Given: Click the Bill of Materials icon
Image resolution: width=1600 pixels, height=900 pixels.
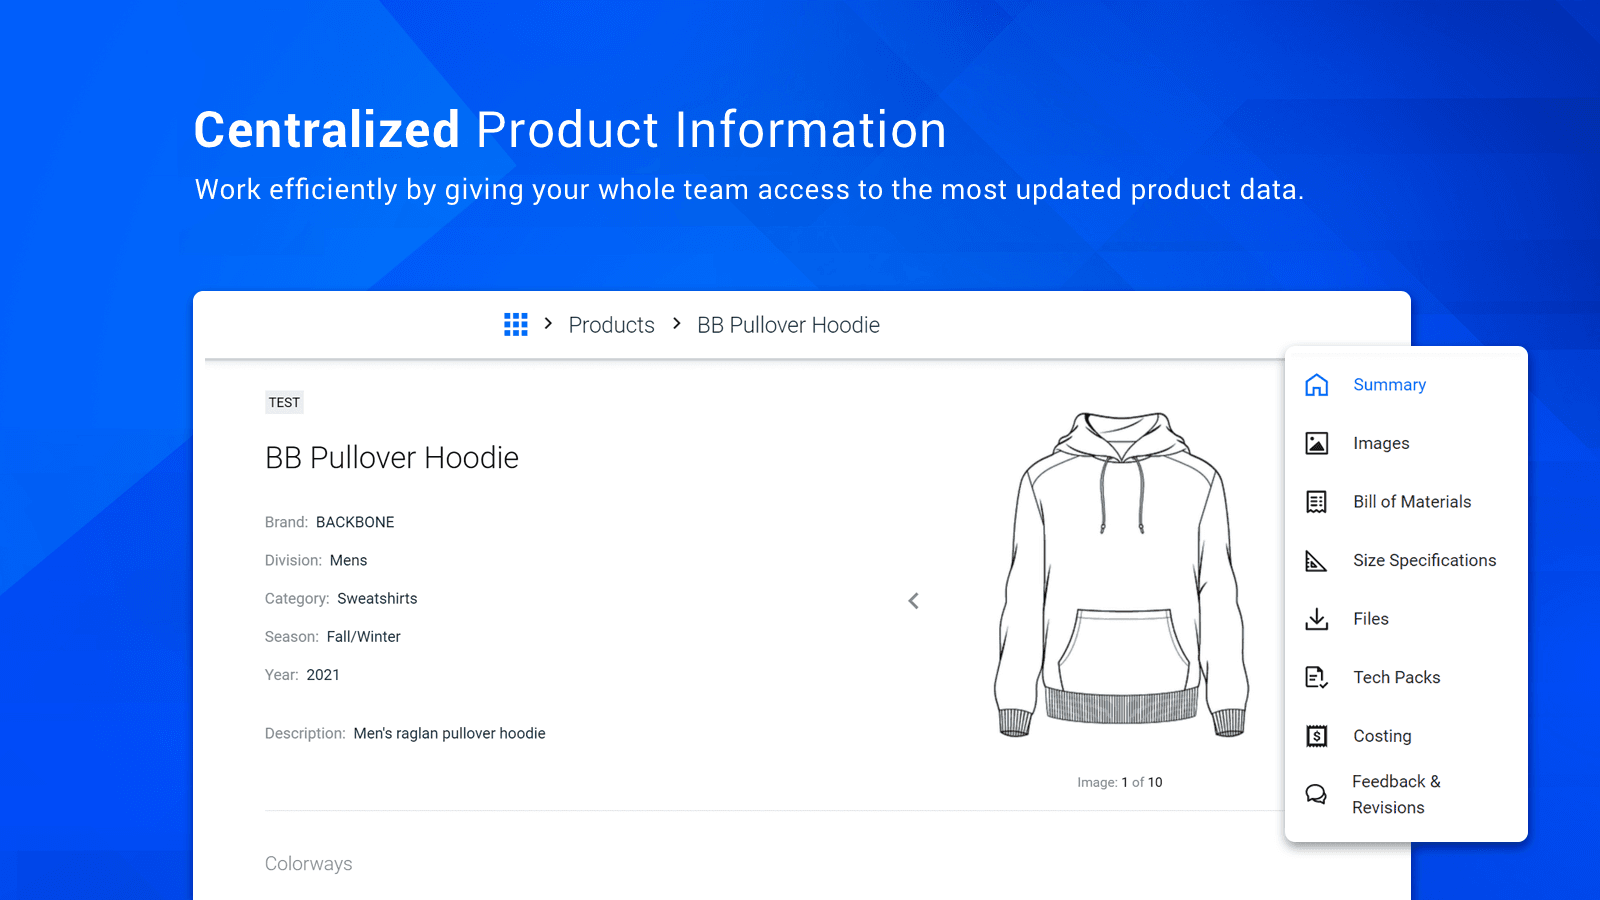Looking at the screenshot, I should (1316, 501).
